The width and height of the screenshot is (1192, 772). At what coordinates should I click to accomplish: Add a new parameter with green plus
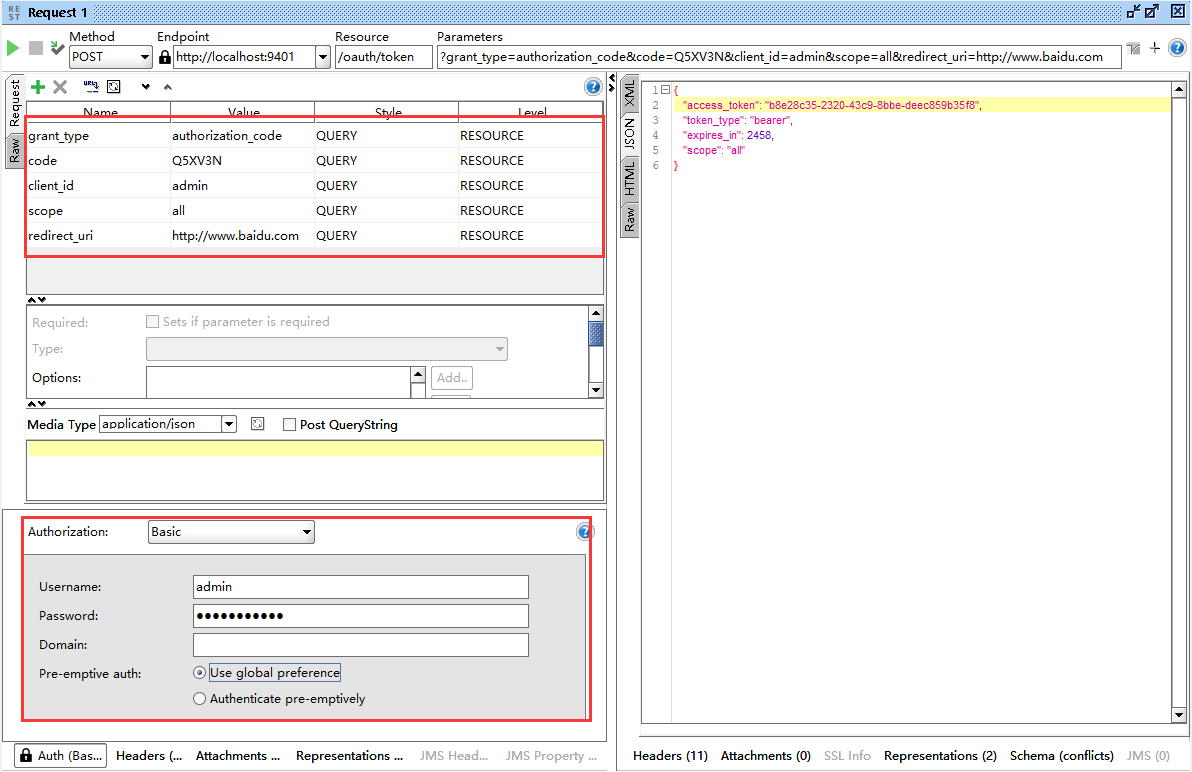click(37, 87)
